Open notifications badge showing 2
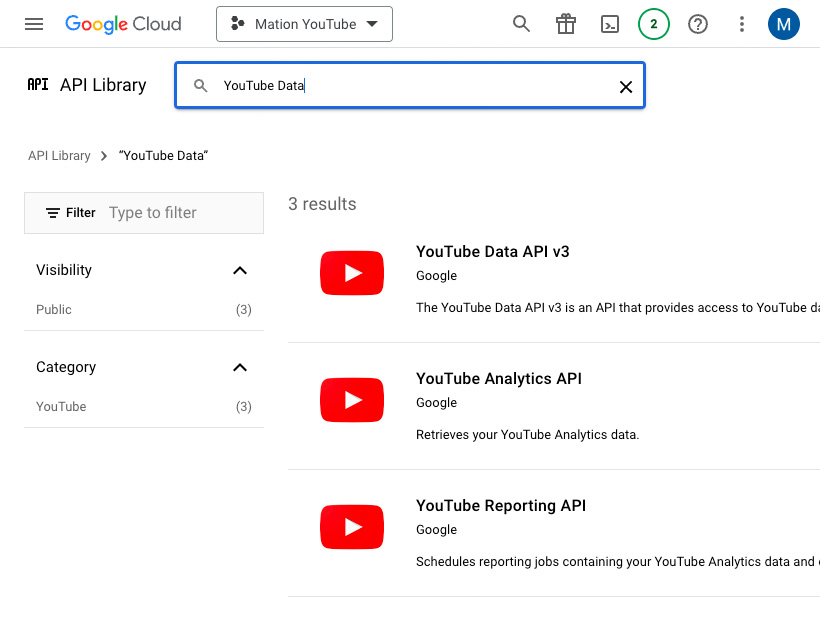820x640 pixels. [654, 24]
